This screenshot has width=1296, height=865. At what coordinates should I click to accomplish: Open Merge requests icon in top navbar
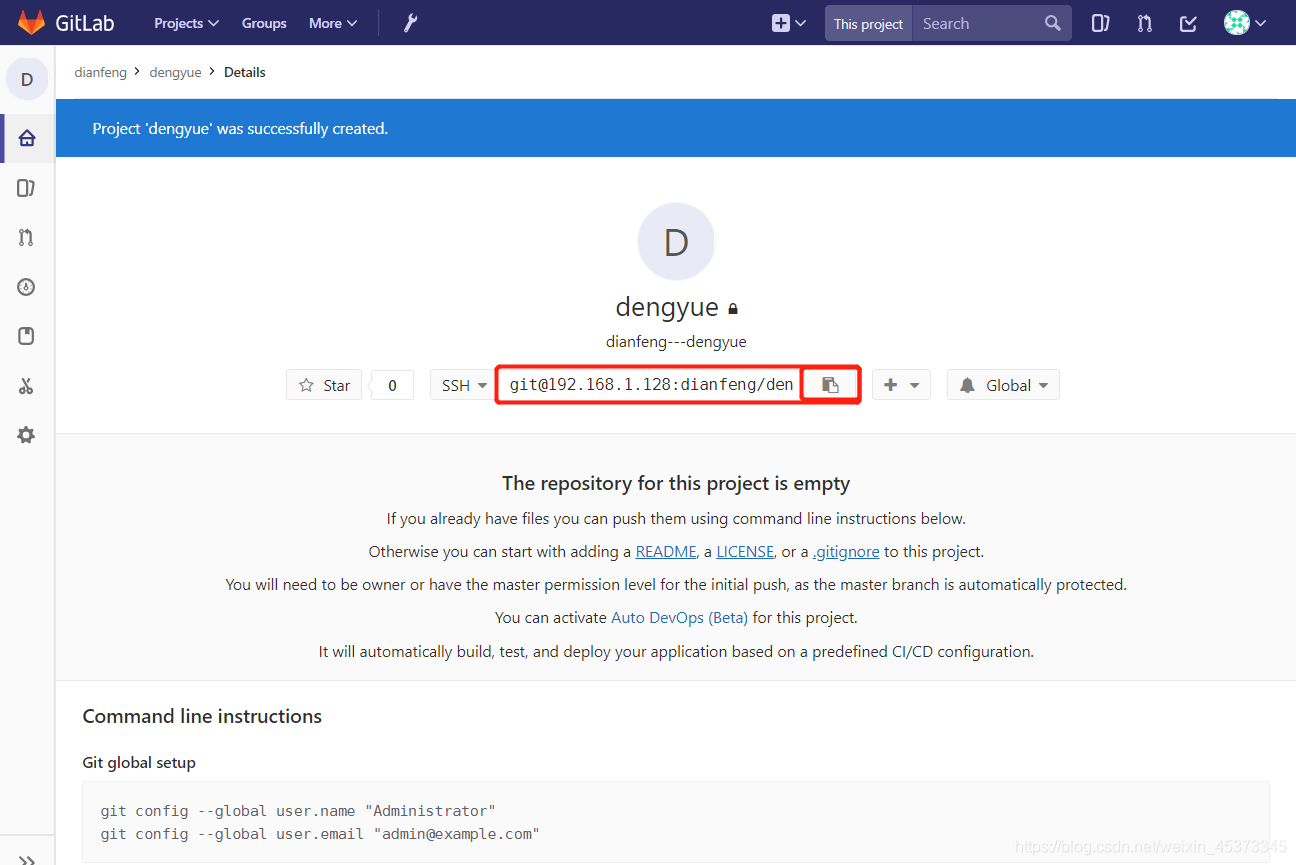click(x=1144, y=23)
